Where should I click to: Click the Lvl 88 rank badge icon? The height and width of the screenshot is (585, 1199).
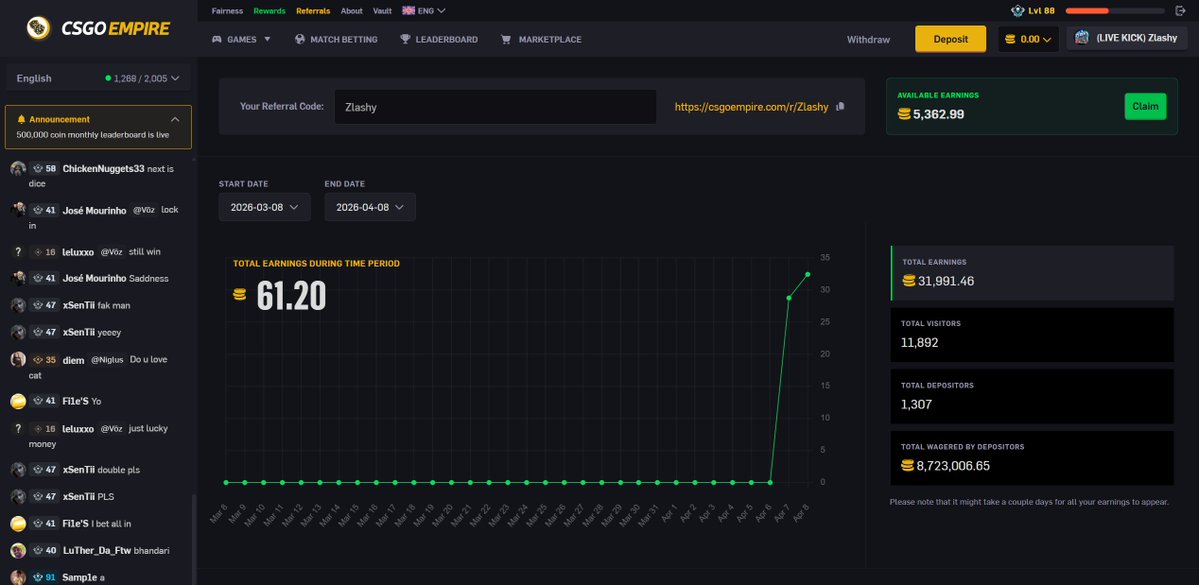tap(1017, 11)
